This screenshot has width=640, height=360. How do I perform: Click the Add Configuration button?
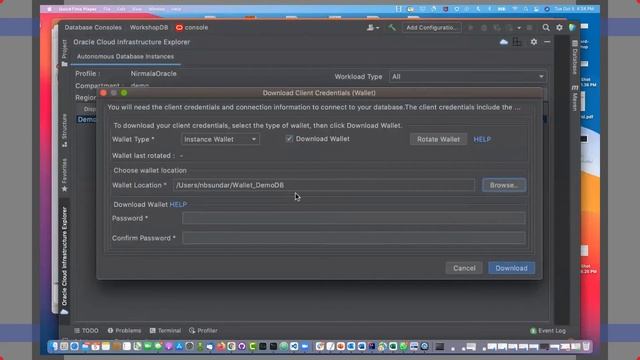click(431, 27)
